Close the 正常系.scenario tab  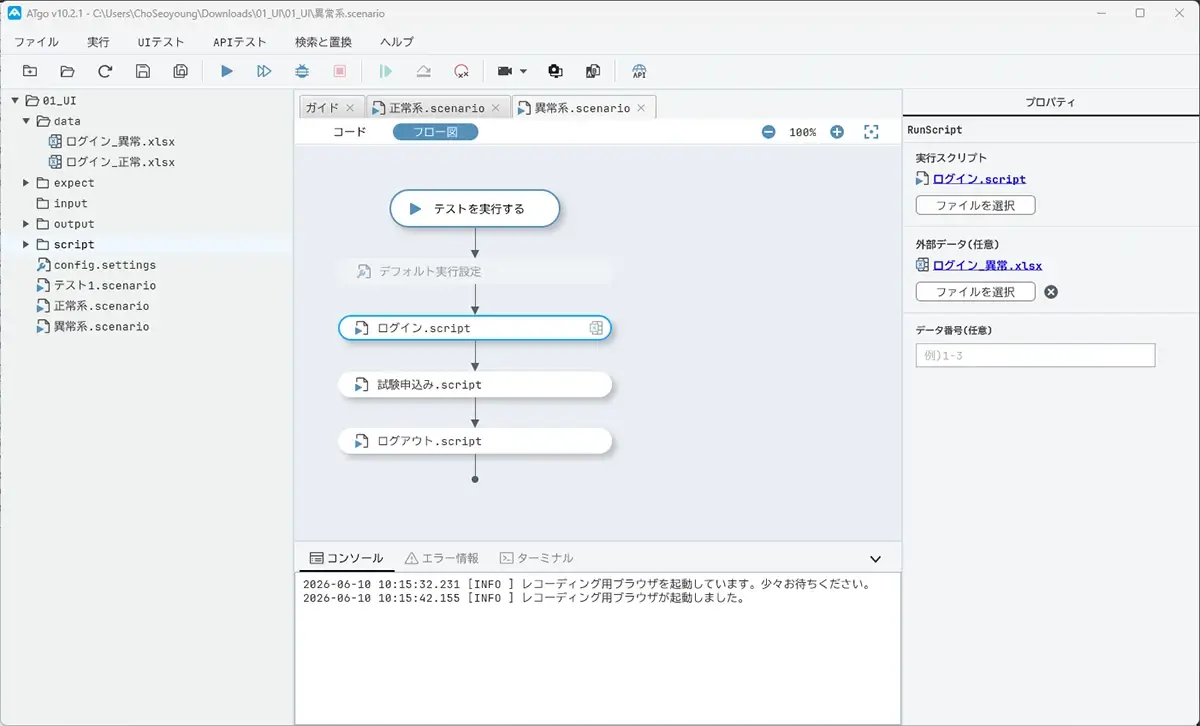click(x=496, y=108)
